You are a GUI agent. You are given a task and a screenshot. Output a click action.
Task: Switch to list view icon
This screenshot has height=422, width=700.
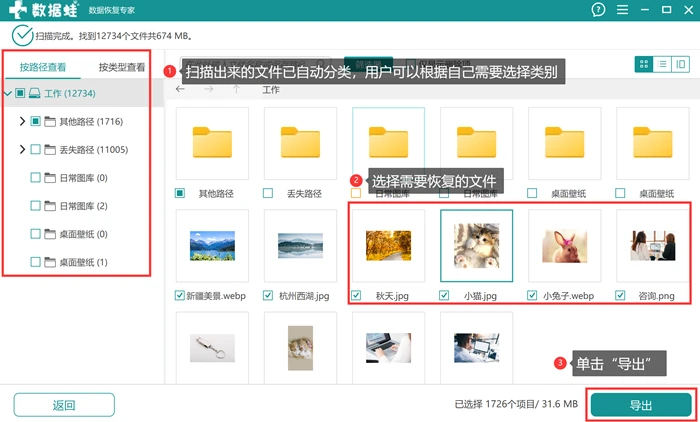(662, 64)
